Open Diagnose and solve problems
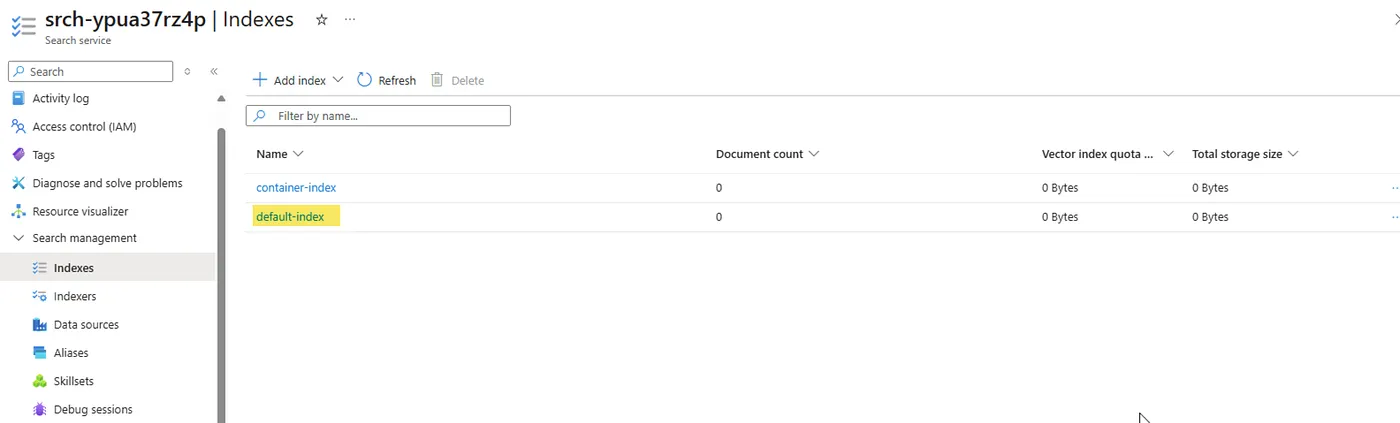This screenshot has height=423, width=1400. (107, 183)
